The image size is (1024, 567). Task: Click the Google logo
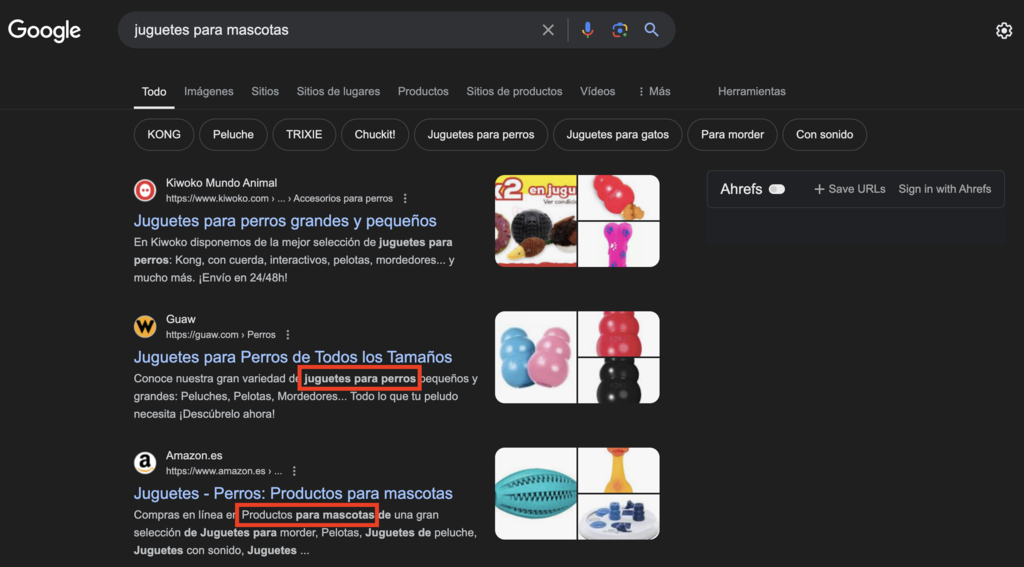tap(44, 31)
